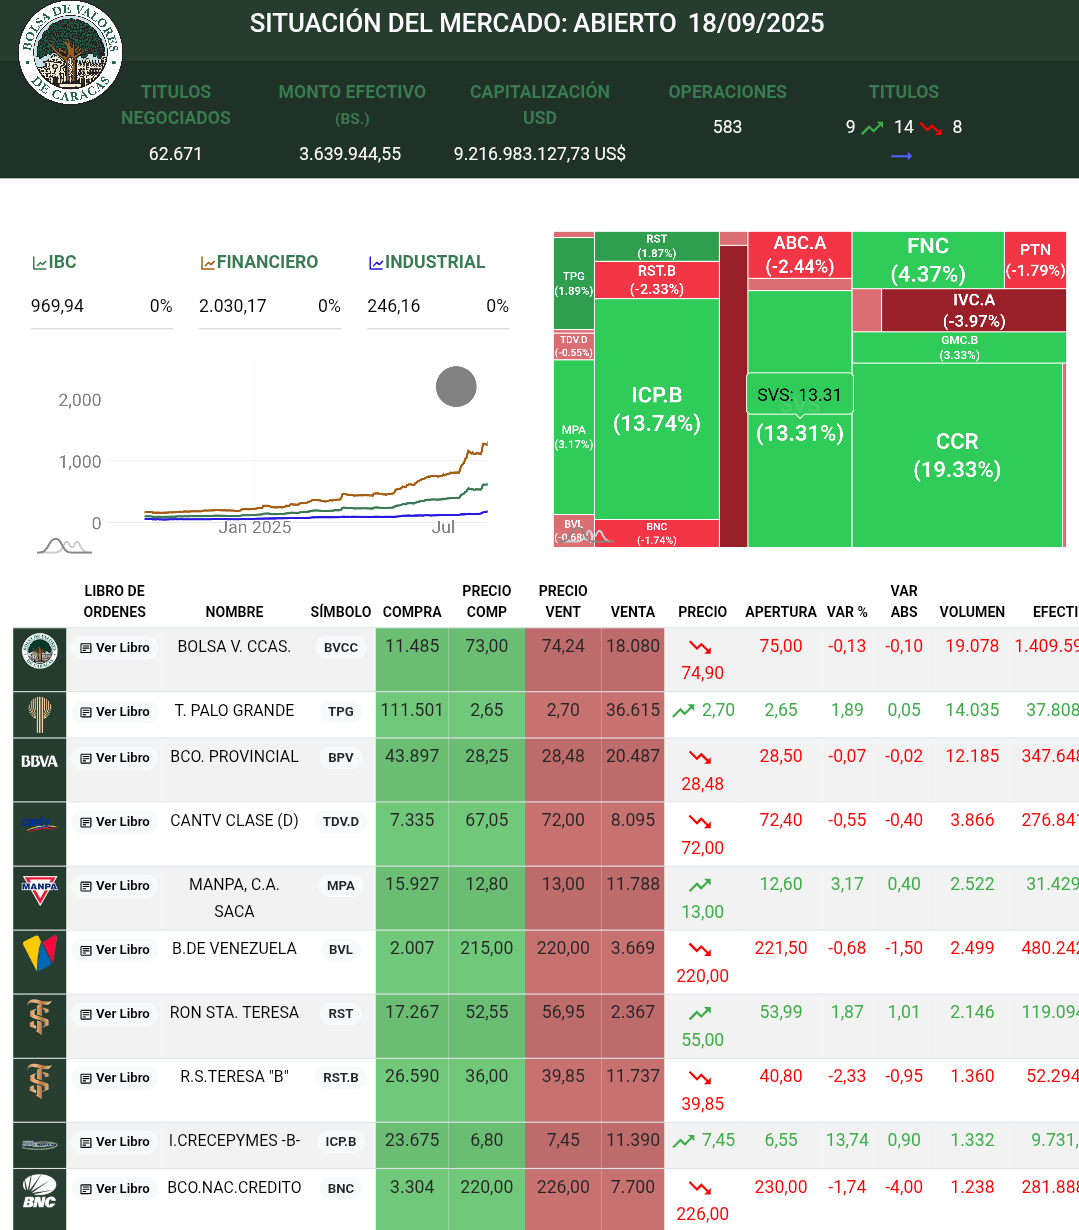Open Ver Libro for BOLSA V. CCAS.

(115, 648)
